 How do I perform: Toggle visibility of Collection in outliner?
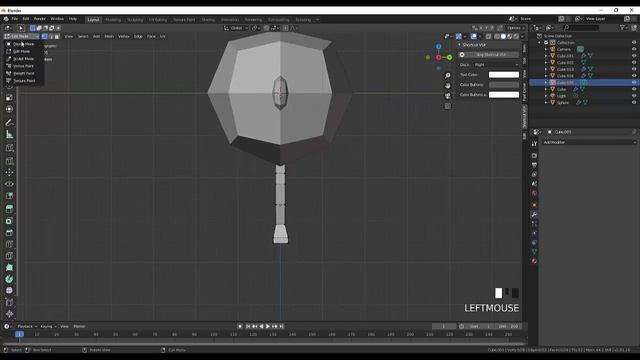[x=634, y=42]
